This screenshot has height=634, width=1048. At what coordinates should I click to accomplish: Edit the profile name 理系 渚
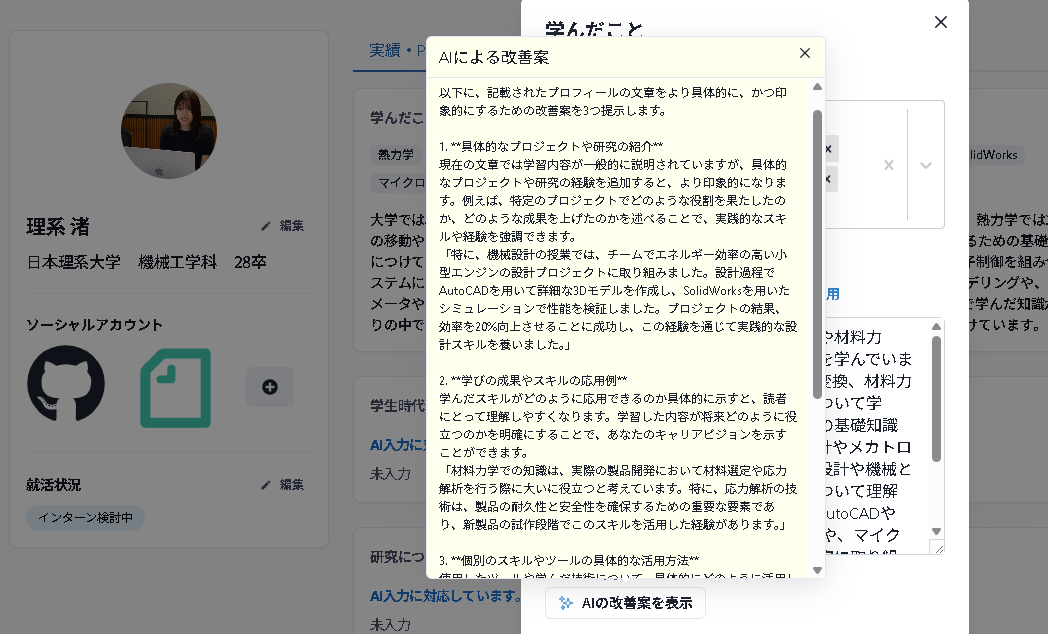pyautogui.click(x=283, y=226)
